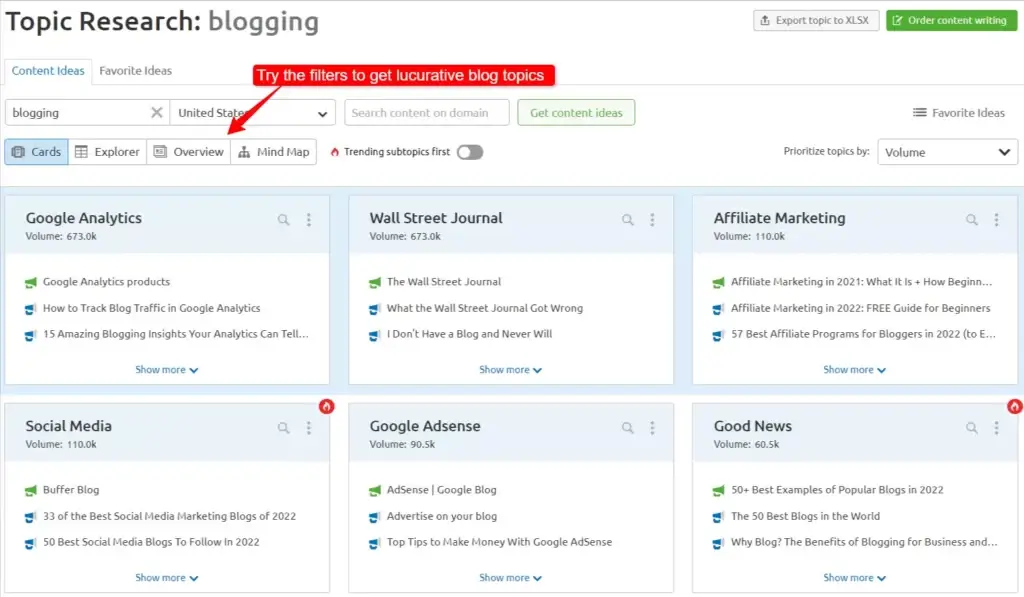Clear the blogging keyword with the X icon
Screen dimensions: 1024x597
157,112
